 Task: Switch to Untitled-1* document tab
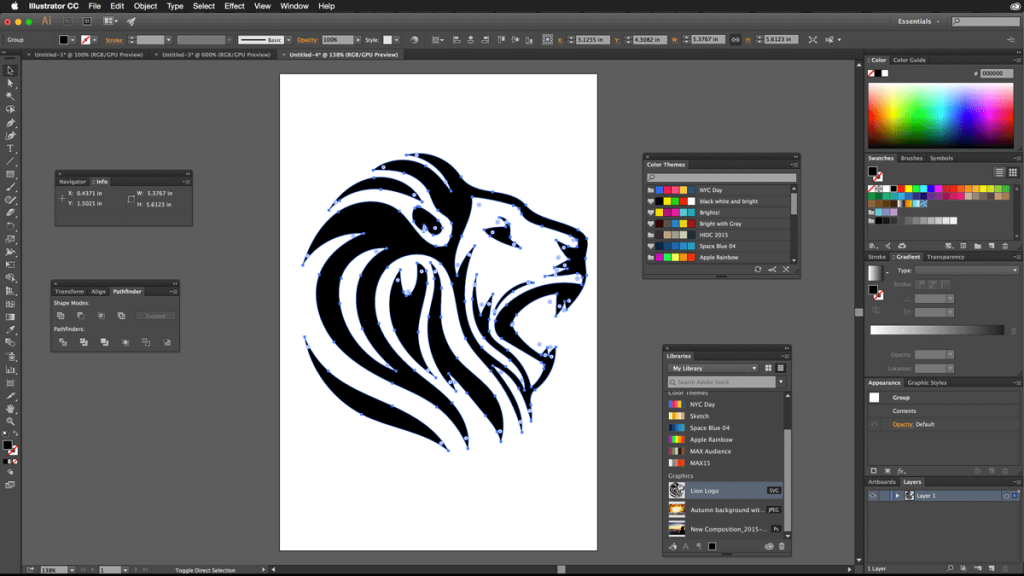tap(88, 55)
